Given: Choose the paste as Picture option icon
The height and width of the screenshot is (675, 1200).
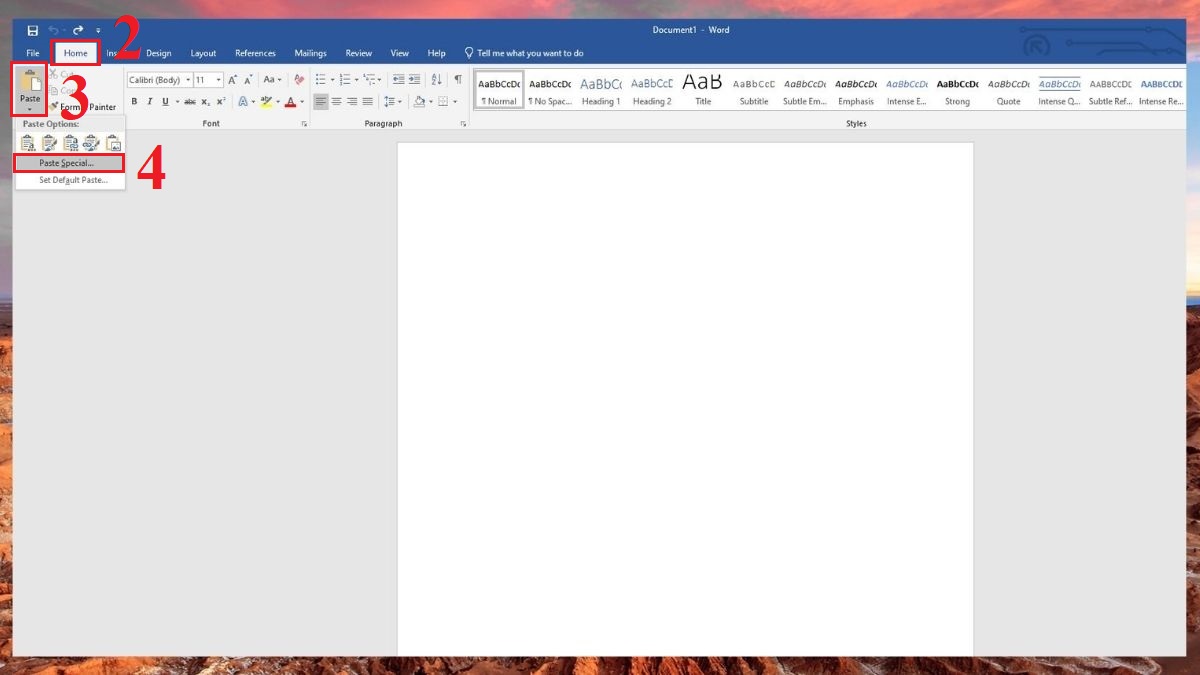Looking at the screenshot, I should pos(113,143).
